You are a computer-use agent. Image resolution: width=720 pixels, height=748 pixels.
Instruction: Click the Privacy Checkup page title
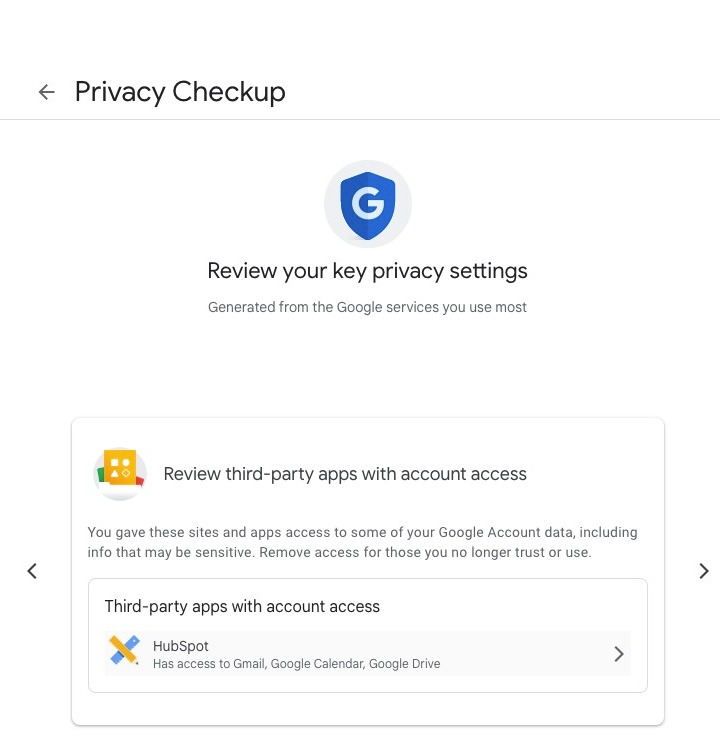(180, 92)
